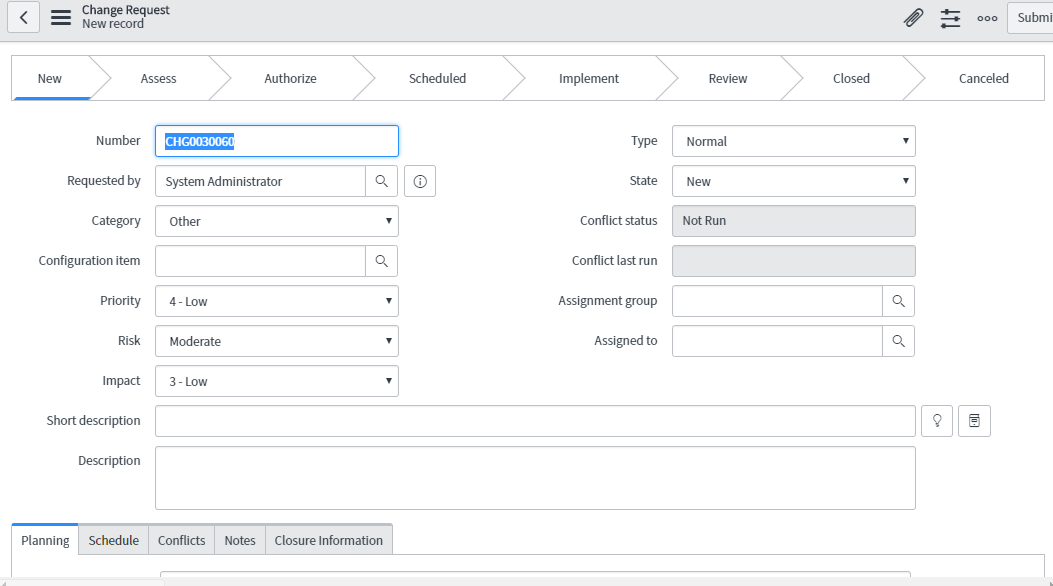Image resolution: width=1053 pixels, height=586 pixels.
Task: Go back using the left chevron button
Action: [x=24, y=17]
